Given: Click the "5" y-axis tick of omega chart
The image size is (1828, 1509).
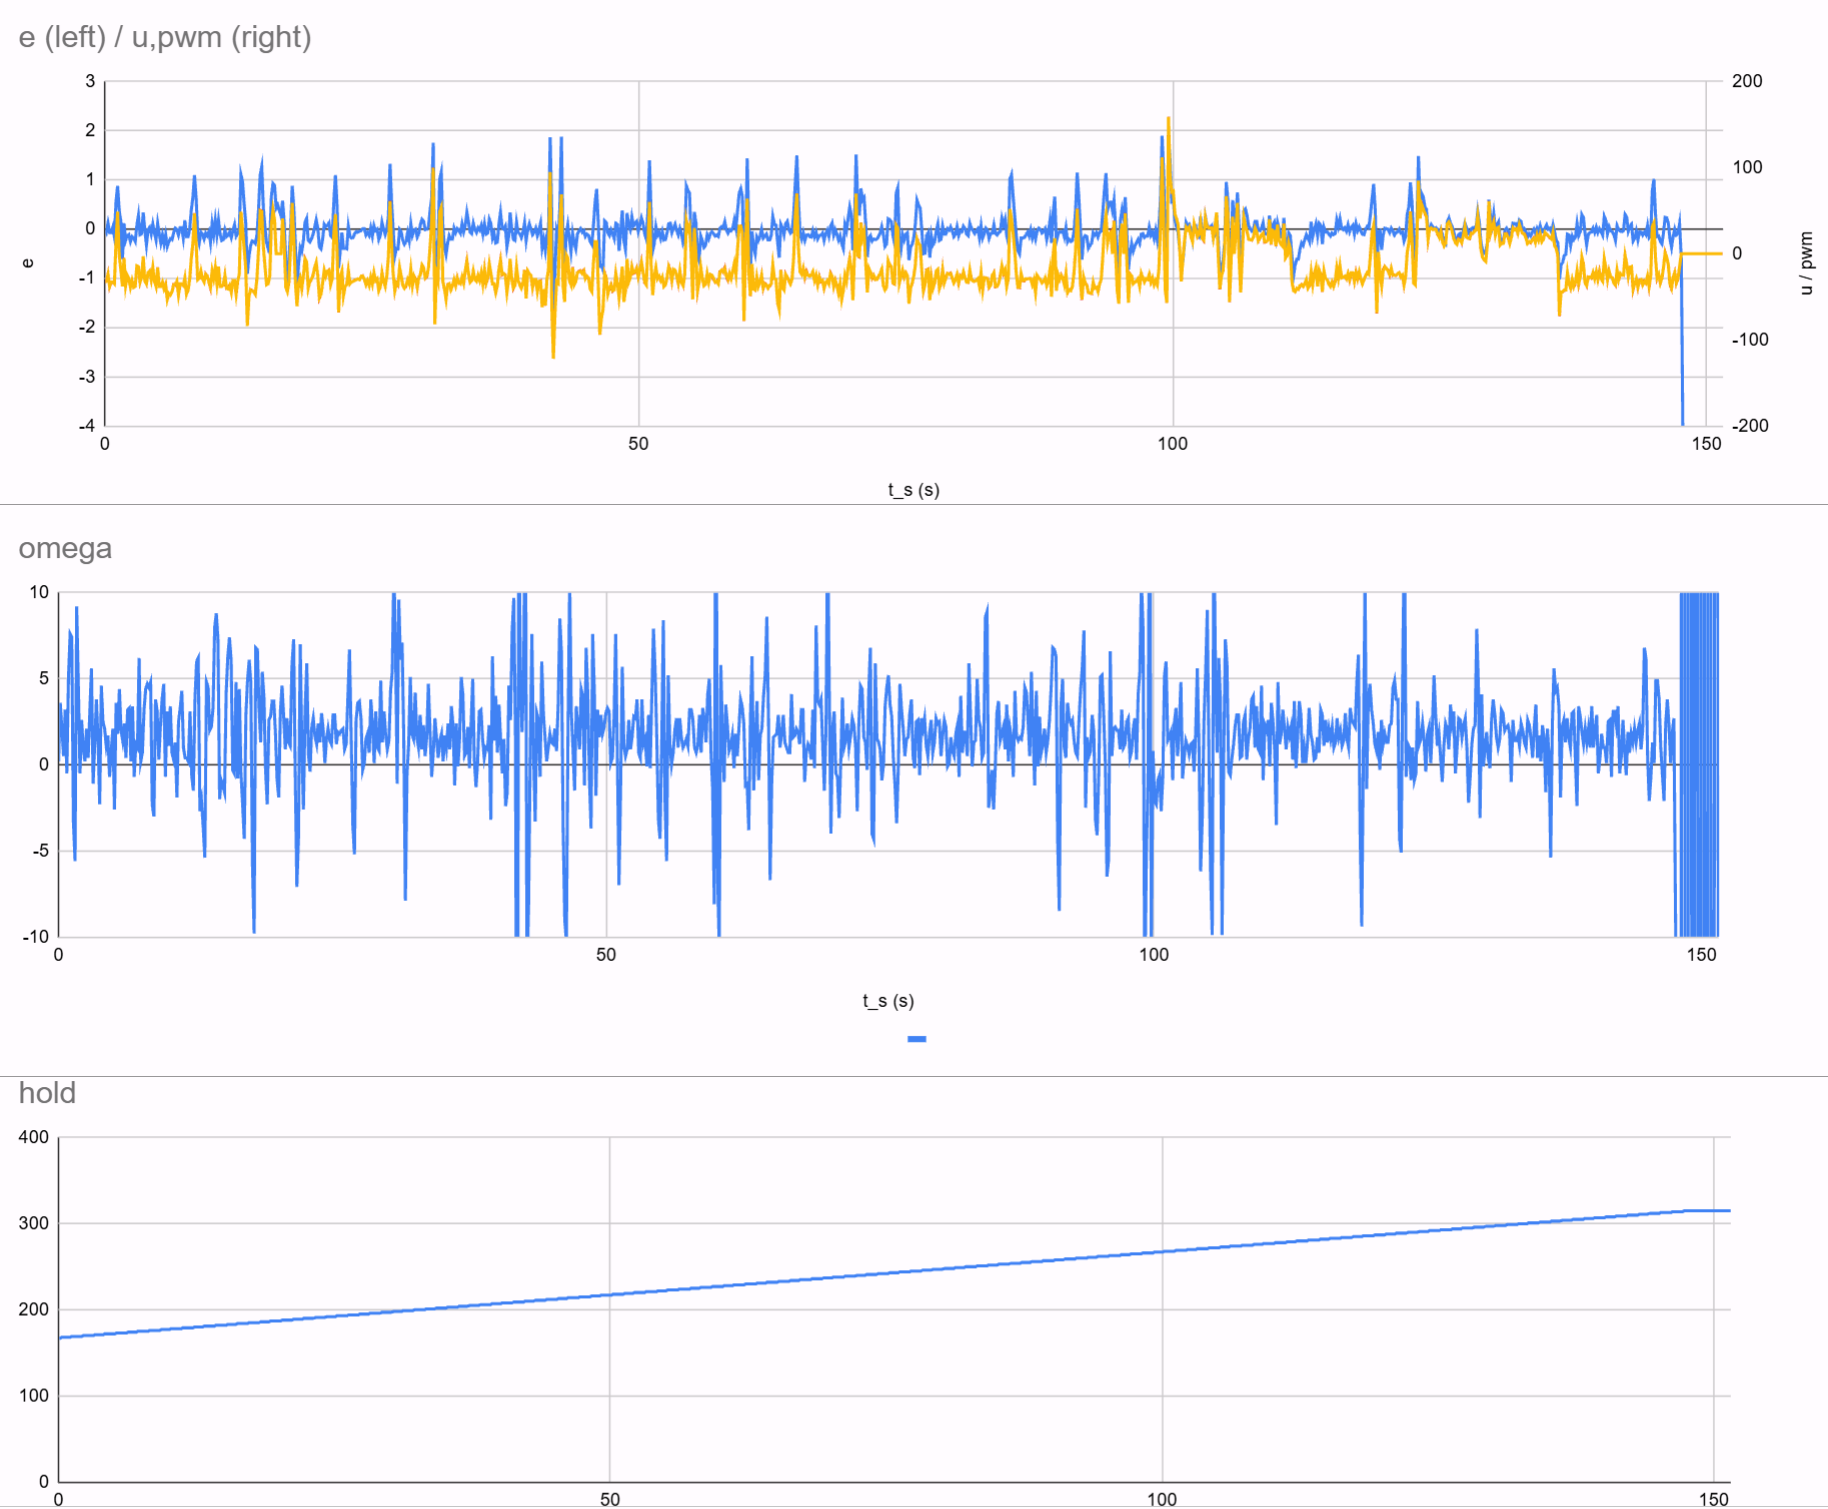Looking at the screenshot, I should coord(43,678).
